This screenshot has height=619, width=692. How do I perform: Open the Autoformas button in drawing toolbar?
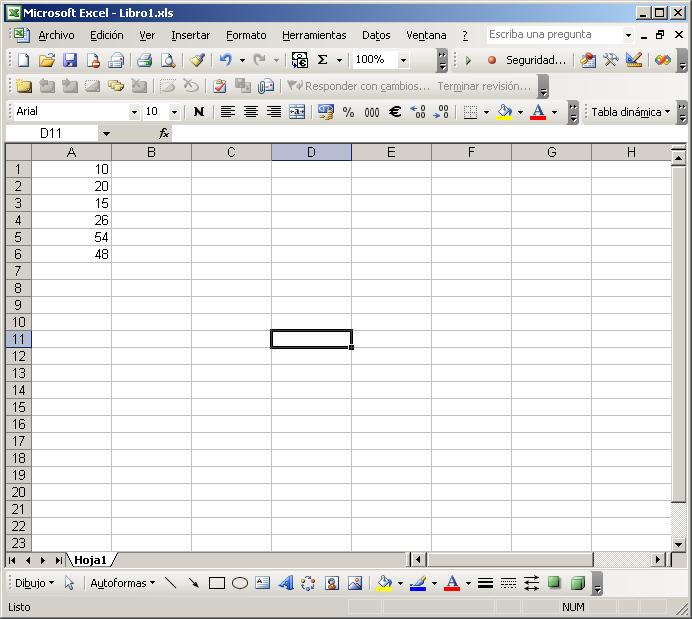coord(122,583)
